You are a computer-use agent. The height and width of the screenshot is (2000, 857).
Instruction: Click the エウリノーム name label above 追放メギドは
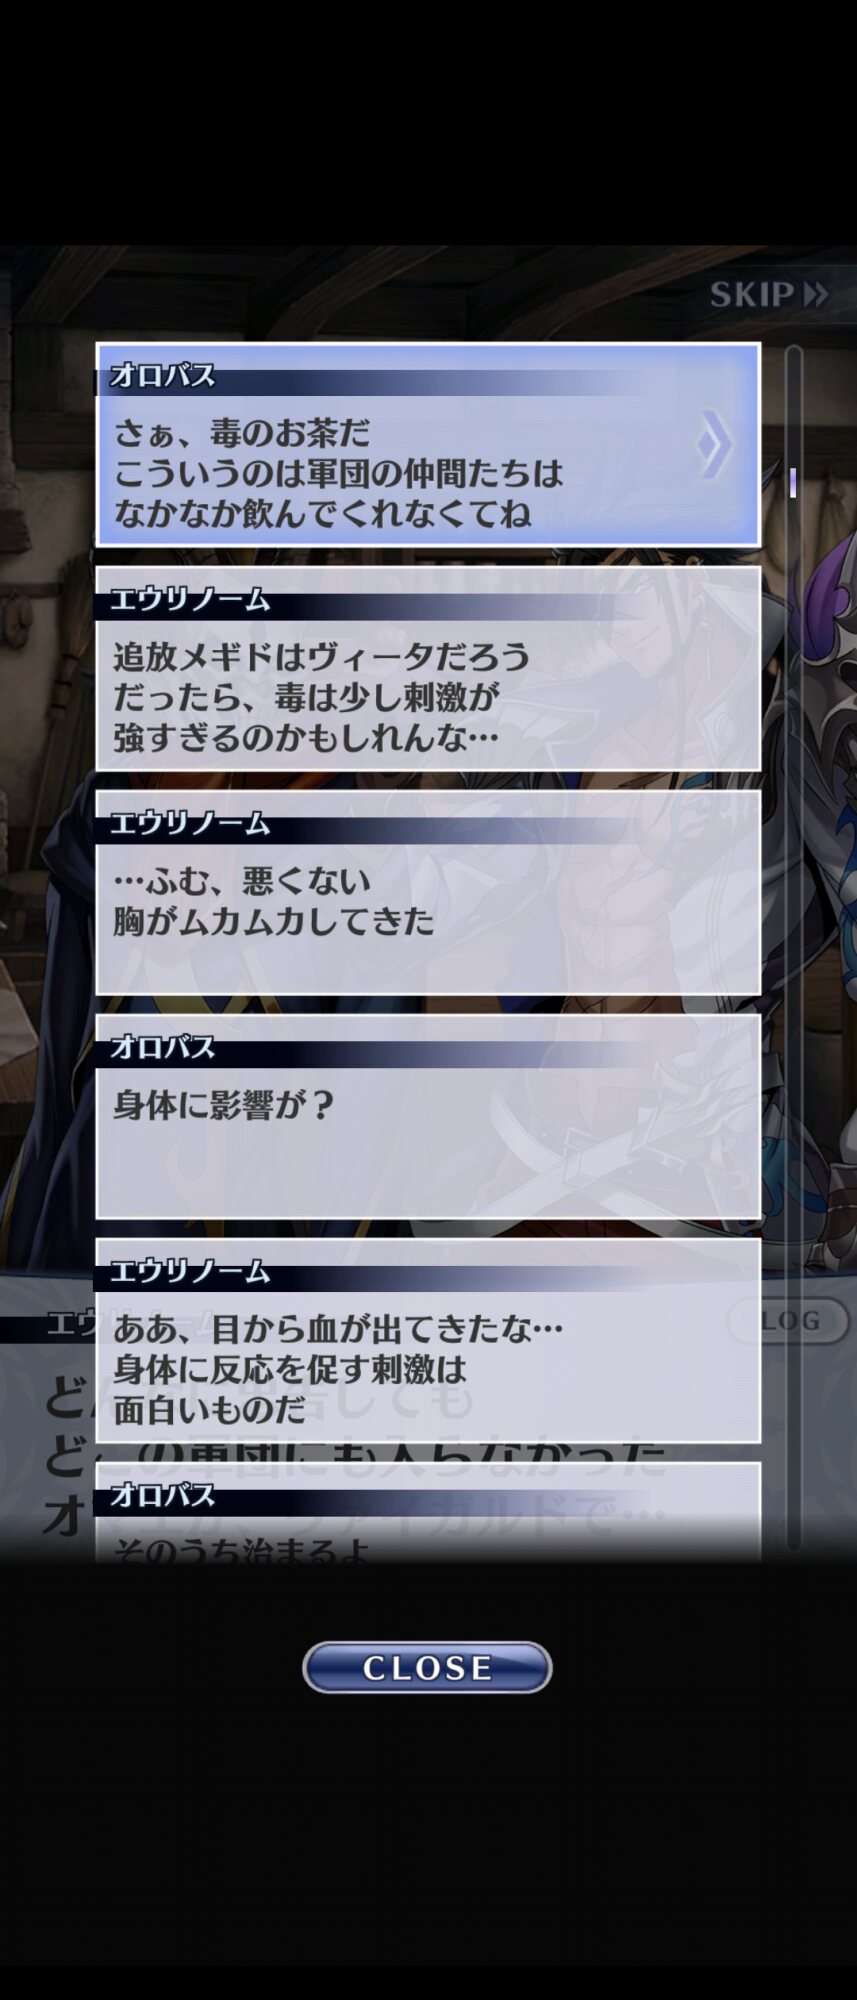[189, 600]
